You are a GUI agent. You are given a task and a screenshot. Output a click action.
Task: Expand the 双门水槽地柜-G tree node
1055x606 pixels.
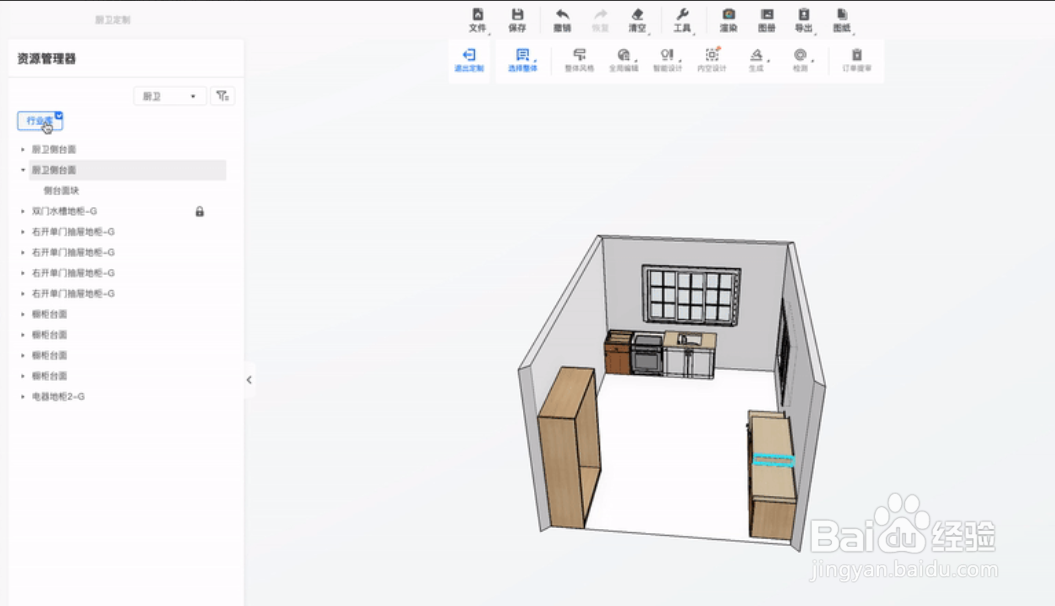[23, 211]
